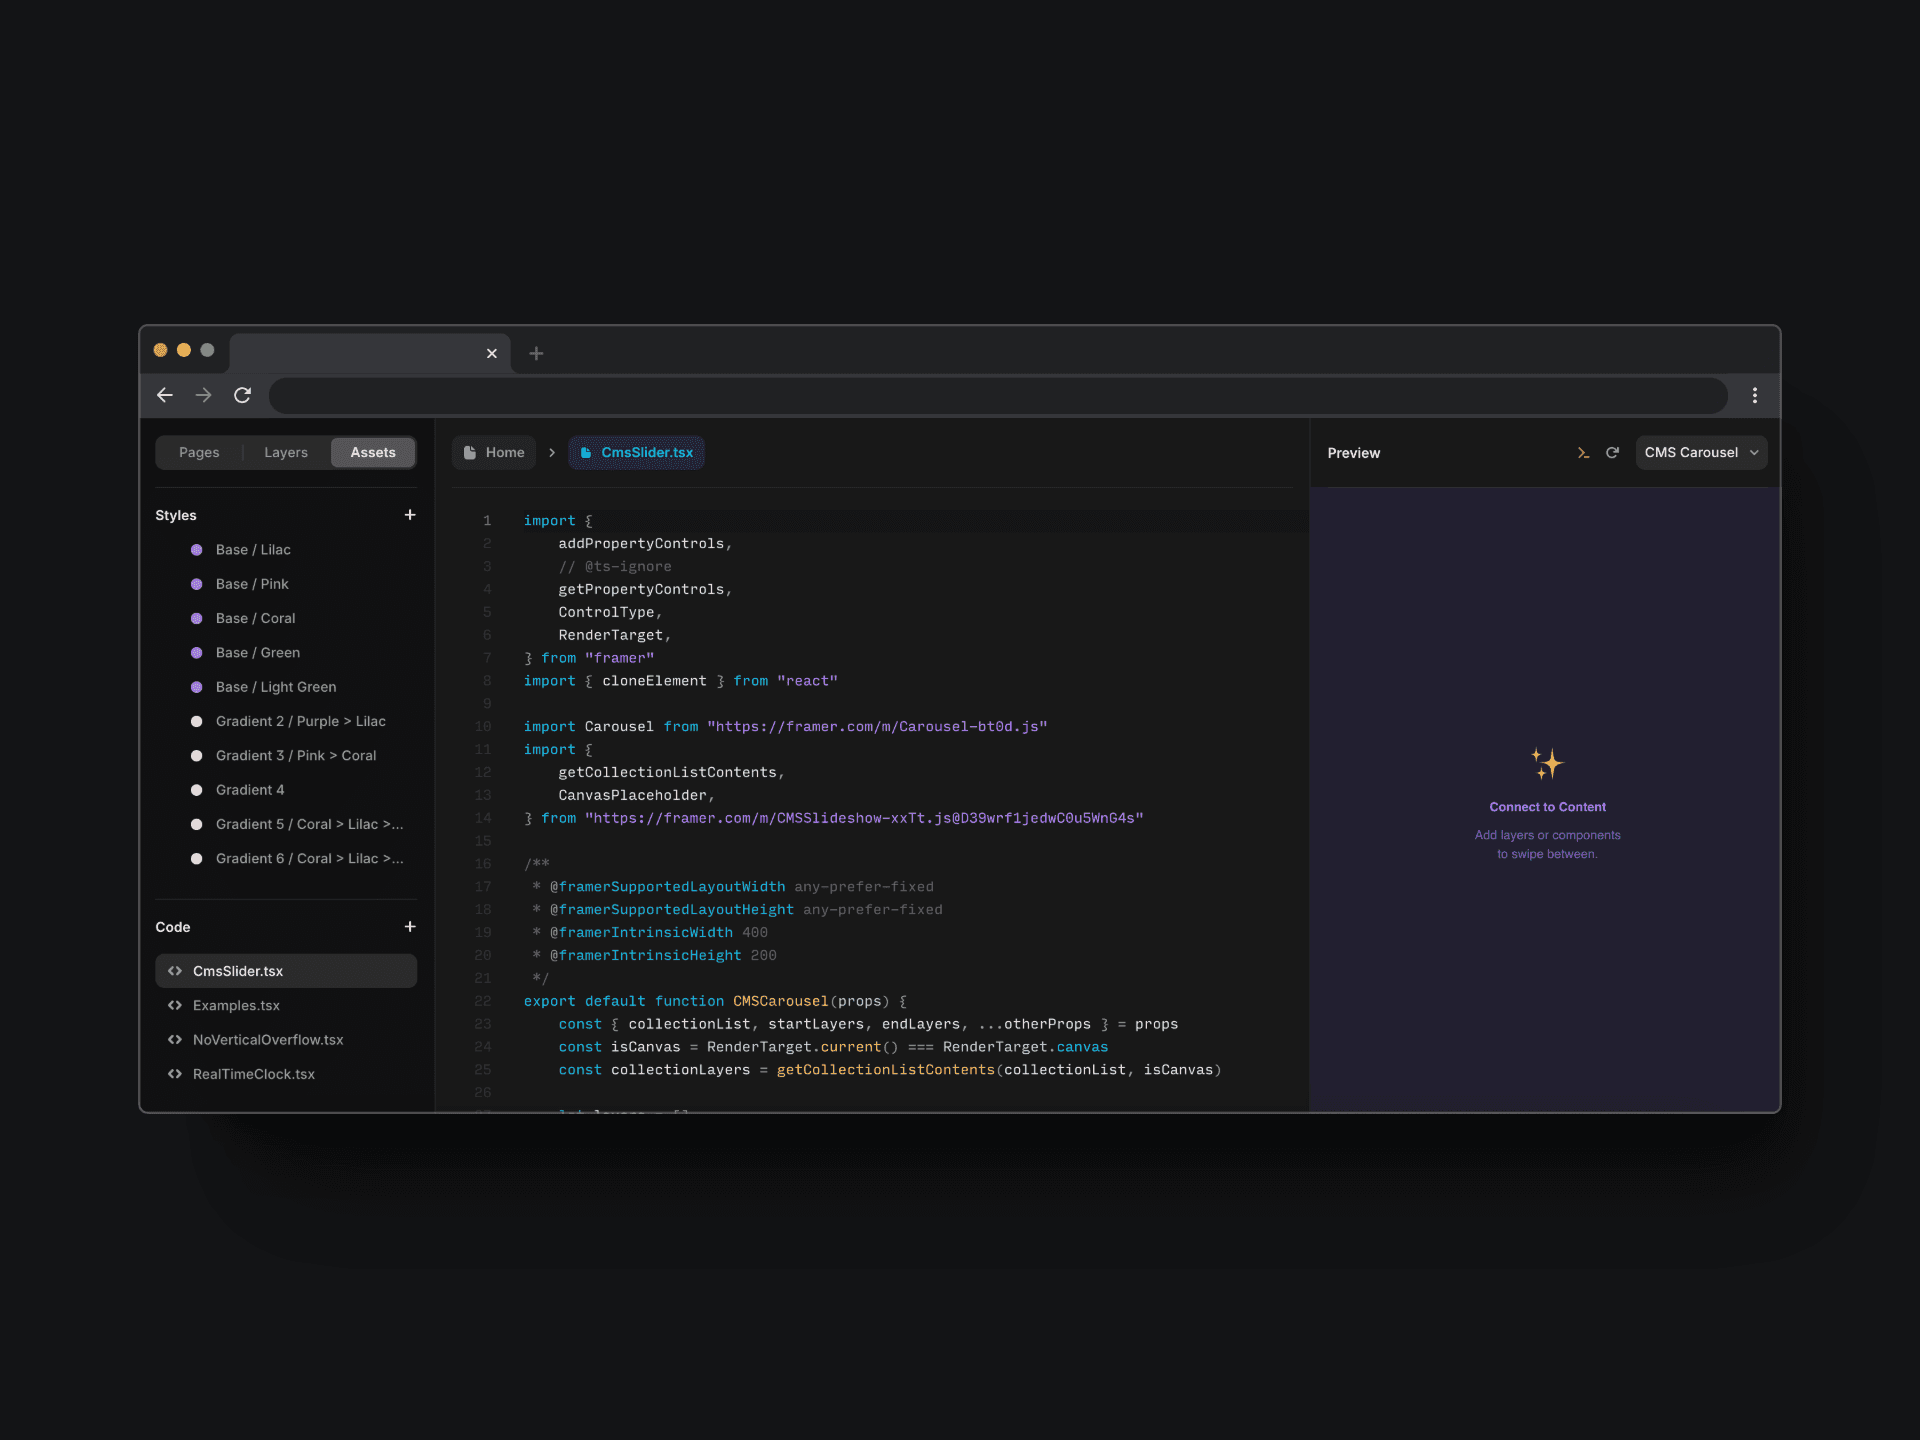The height and width of the screenshot is (1440, 1920).
Task: Pick the Base / Lilac color swatch
Action: click(x=196, y=550)
